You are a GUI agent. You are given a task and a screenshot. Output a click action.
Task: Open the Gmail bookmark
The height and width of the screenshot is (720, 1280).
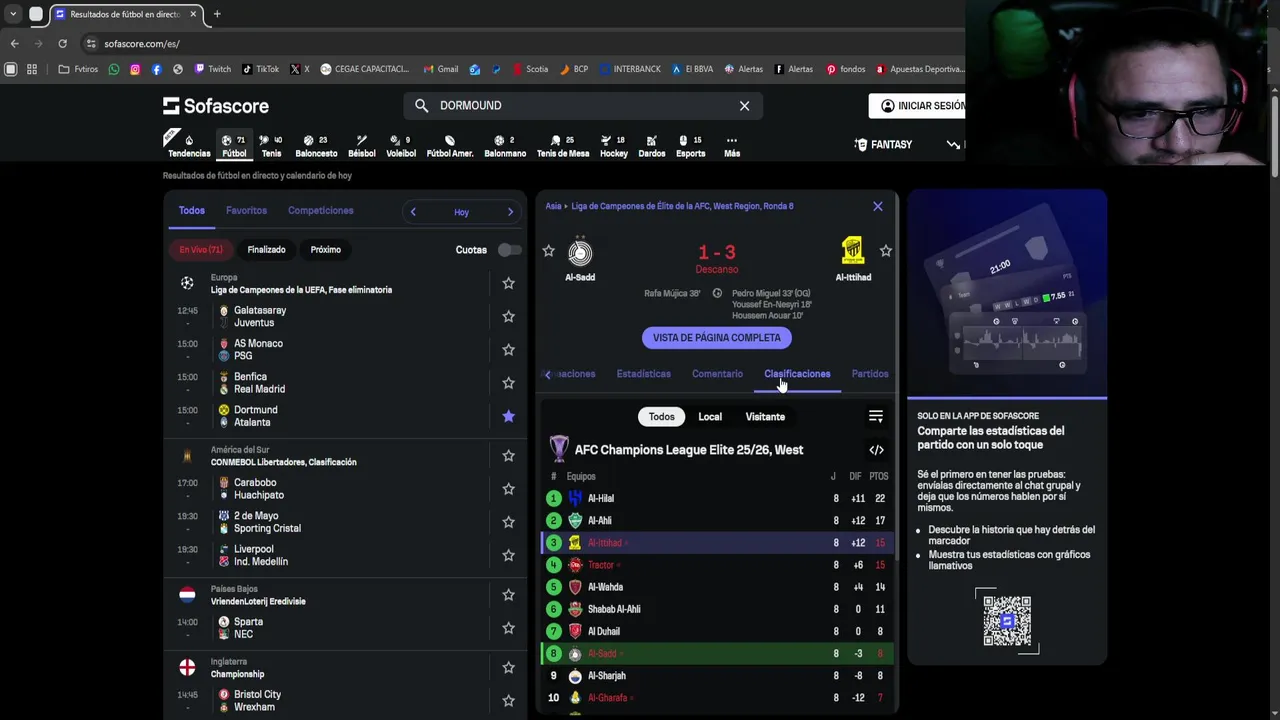coord(441,69)
